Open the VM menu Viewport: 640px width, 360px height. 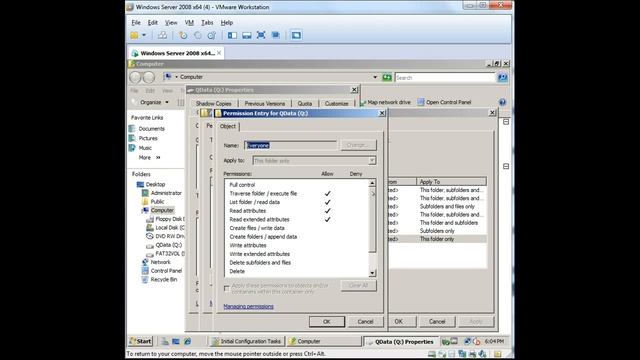189,22
